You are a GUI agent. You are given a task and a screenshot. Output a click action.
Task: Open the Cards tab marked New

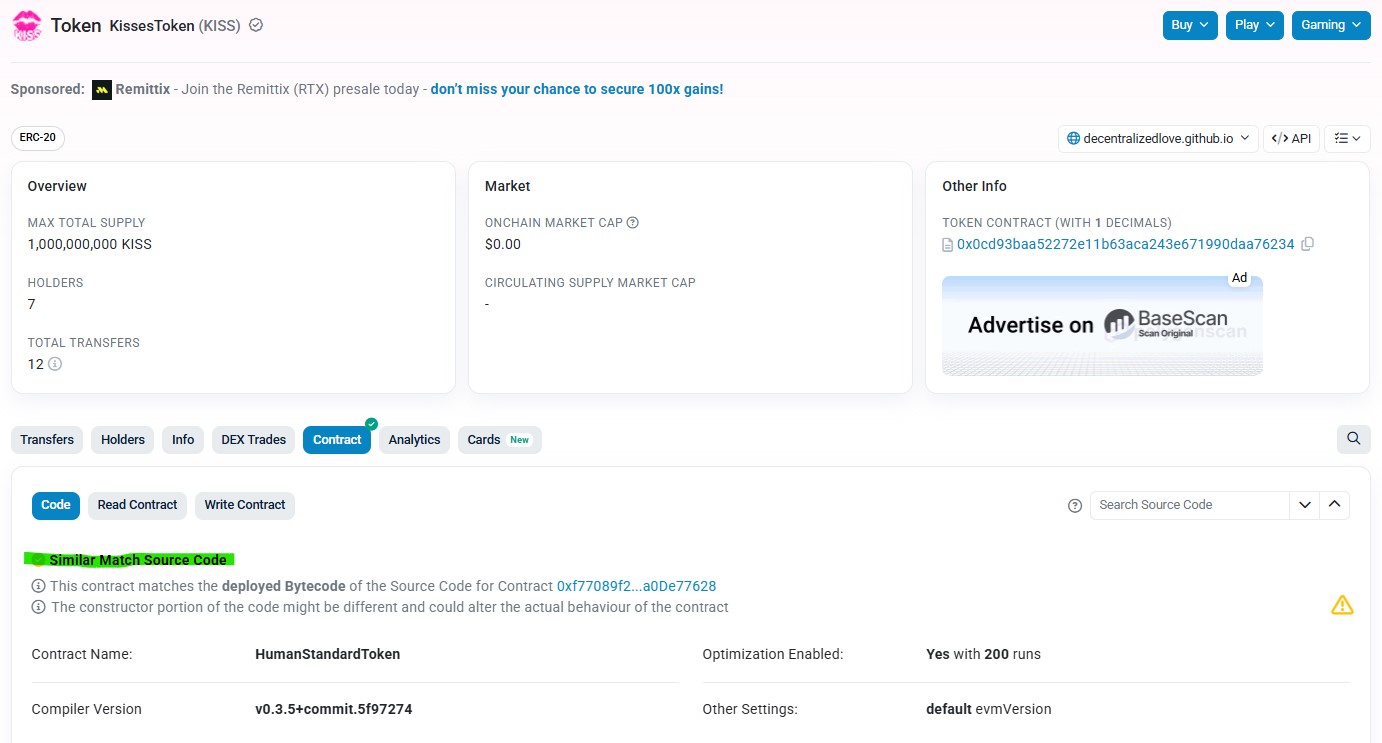(x=499, y=440)
